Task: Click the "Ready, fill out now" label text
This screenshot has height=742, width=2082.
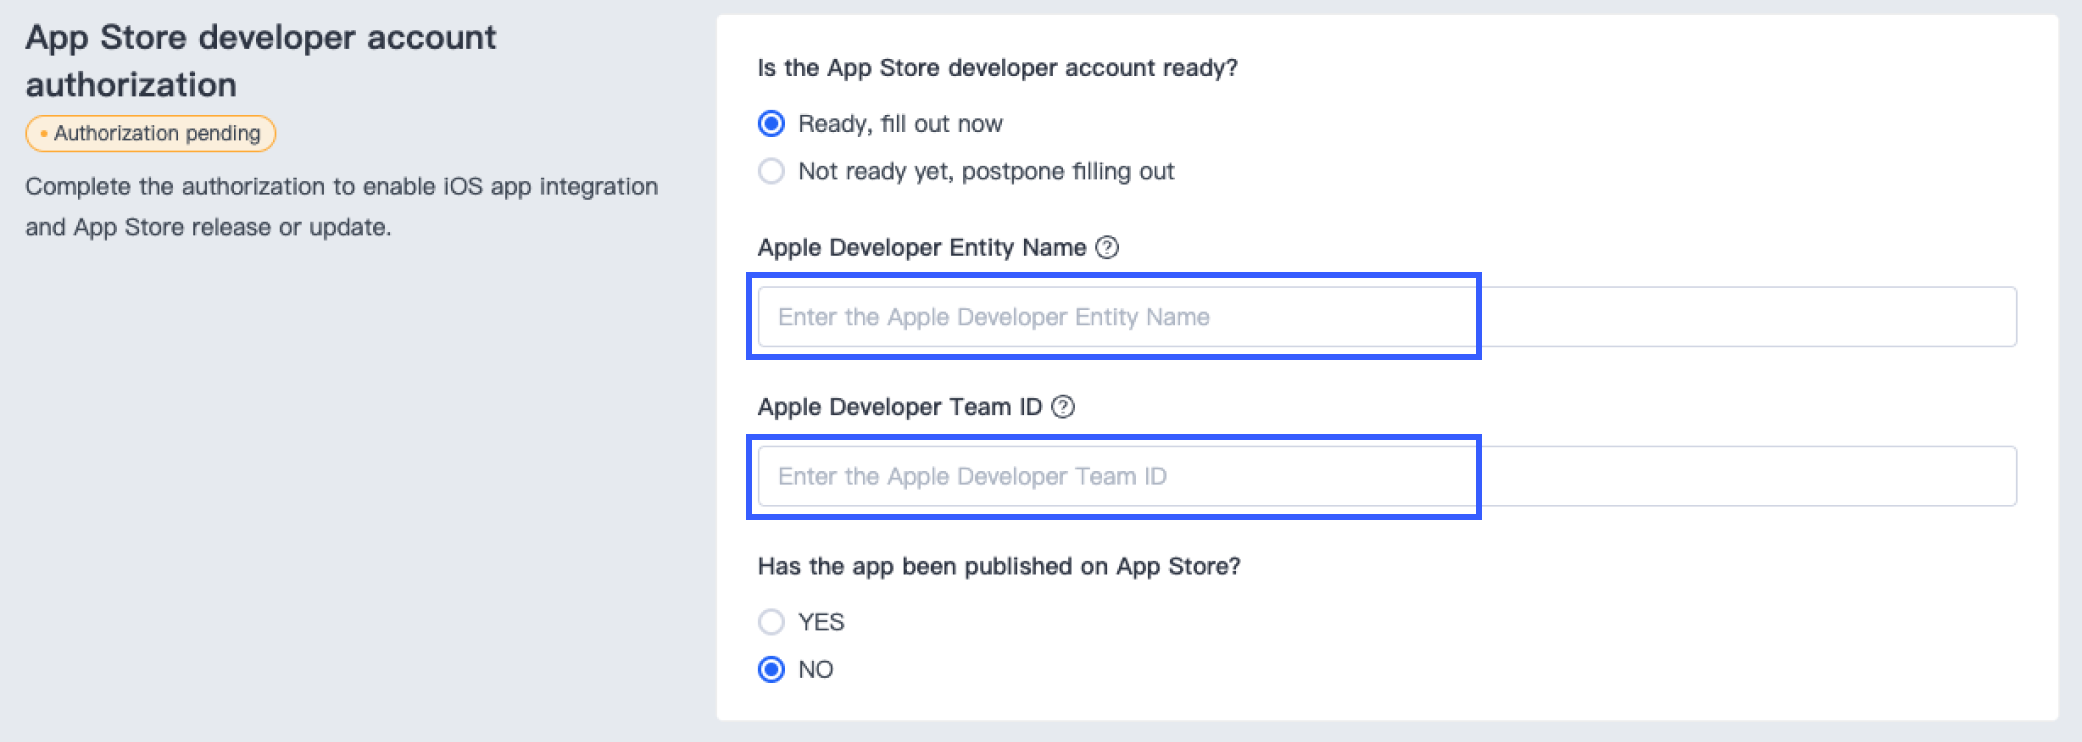Action: pos(900,124)
